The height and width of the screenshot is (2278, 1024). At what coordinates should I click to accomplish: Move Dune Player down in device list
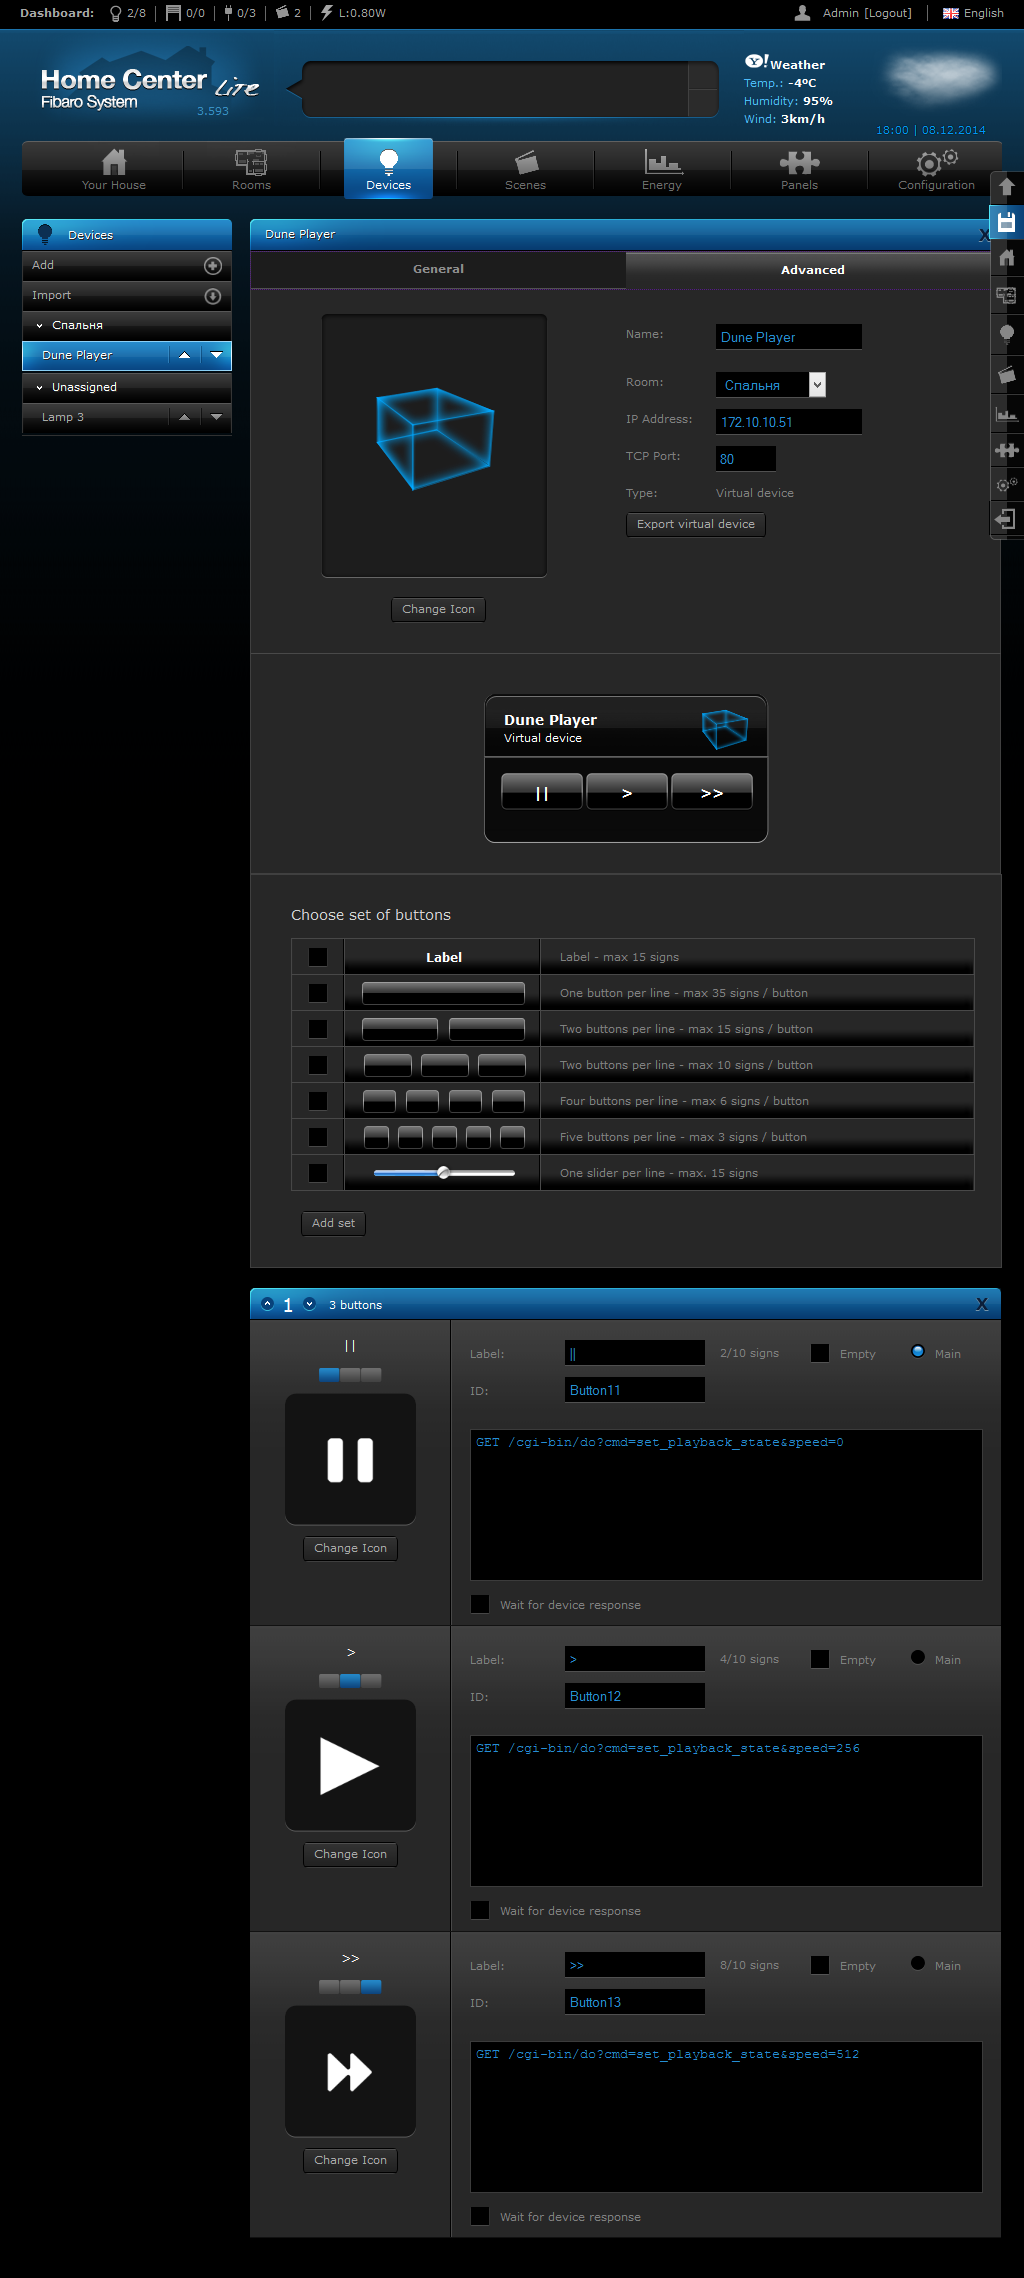(216, 355)
